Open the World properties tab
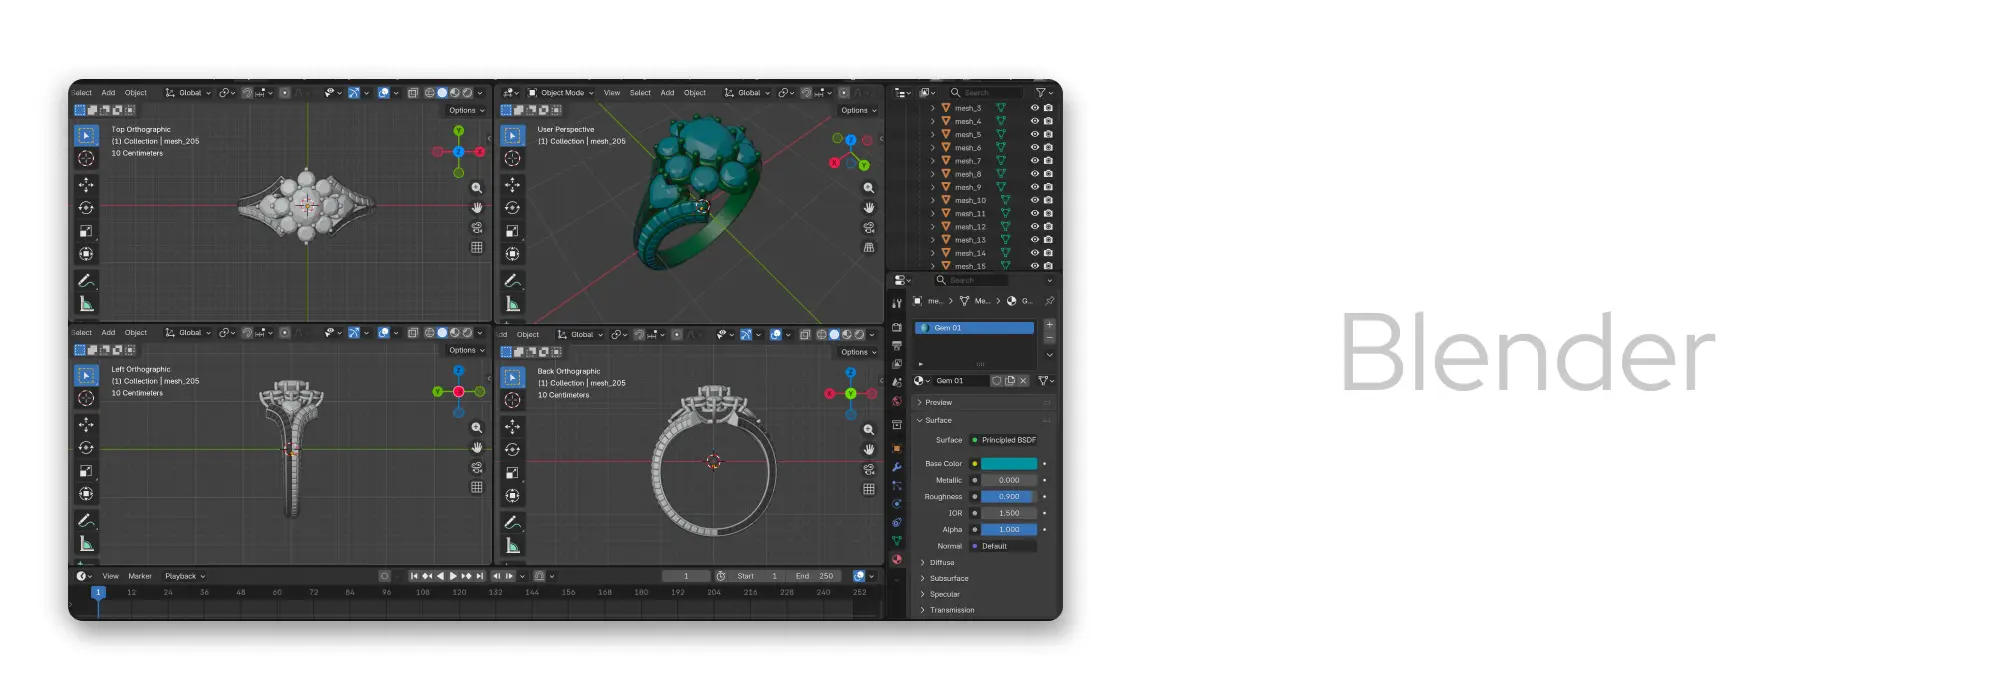2000x700 pixels. pyautogui.click(x=897, y=401)
